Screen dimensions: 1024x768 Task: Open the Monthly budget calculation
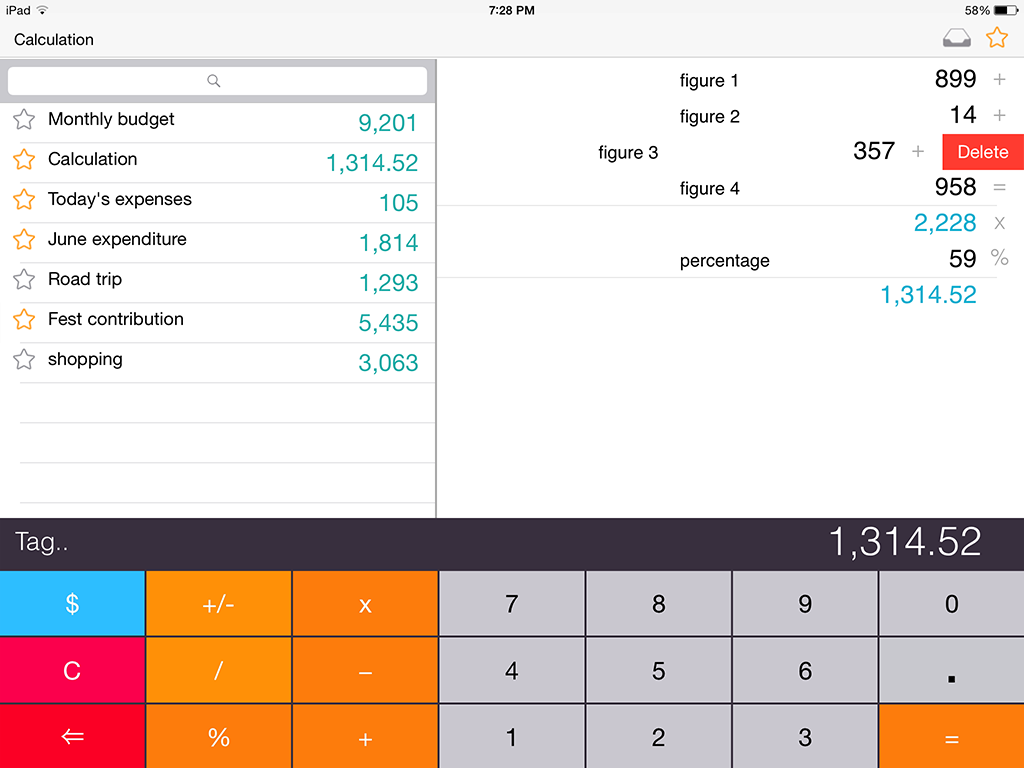click(x=217, y=122)
